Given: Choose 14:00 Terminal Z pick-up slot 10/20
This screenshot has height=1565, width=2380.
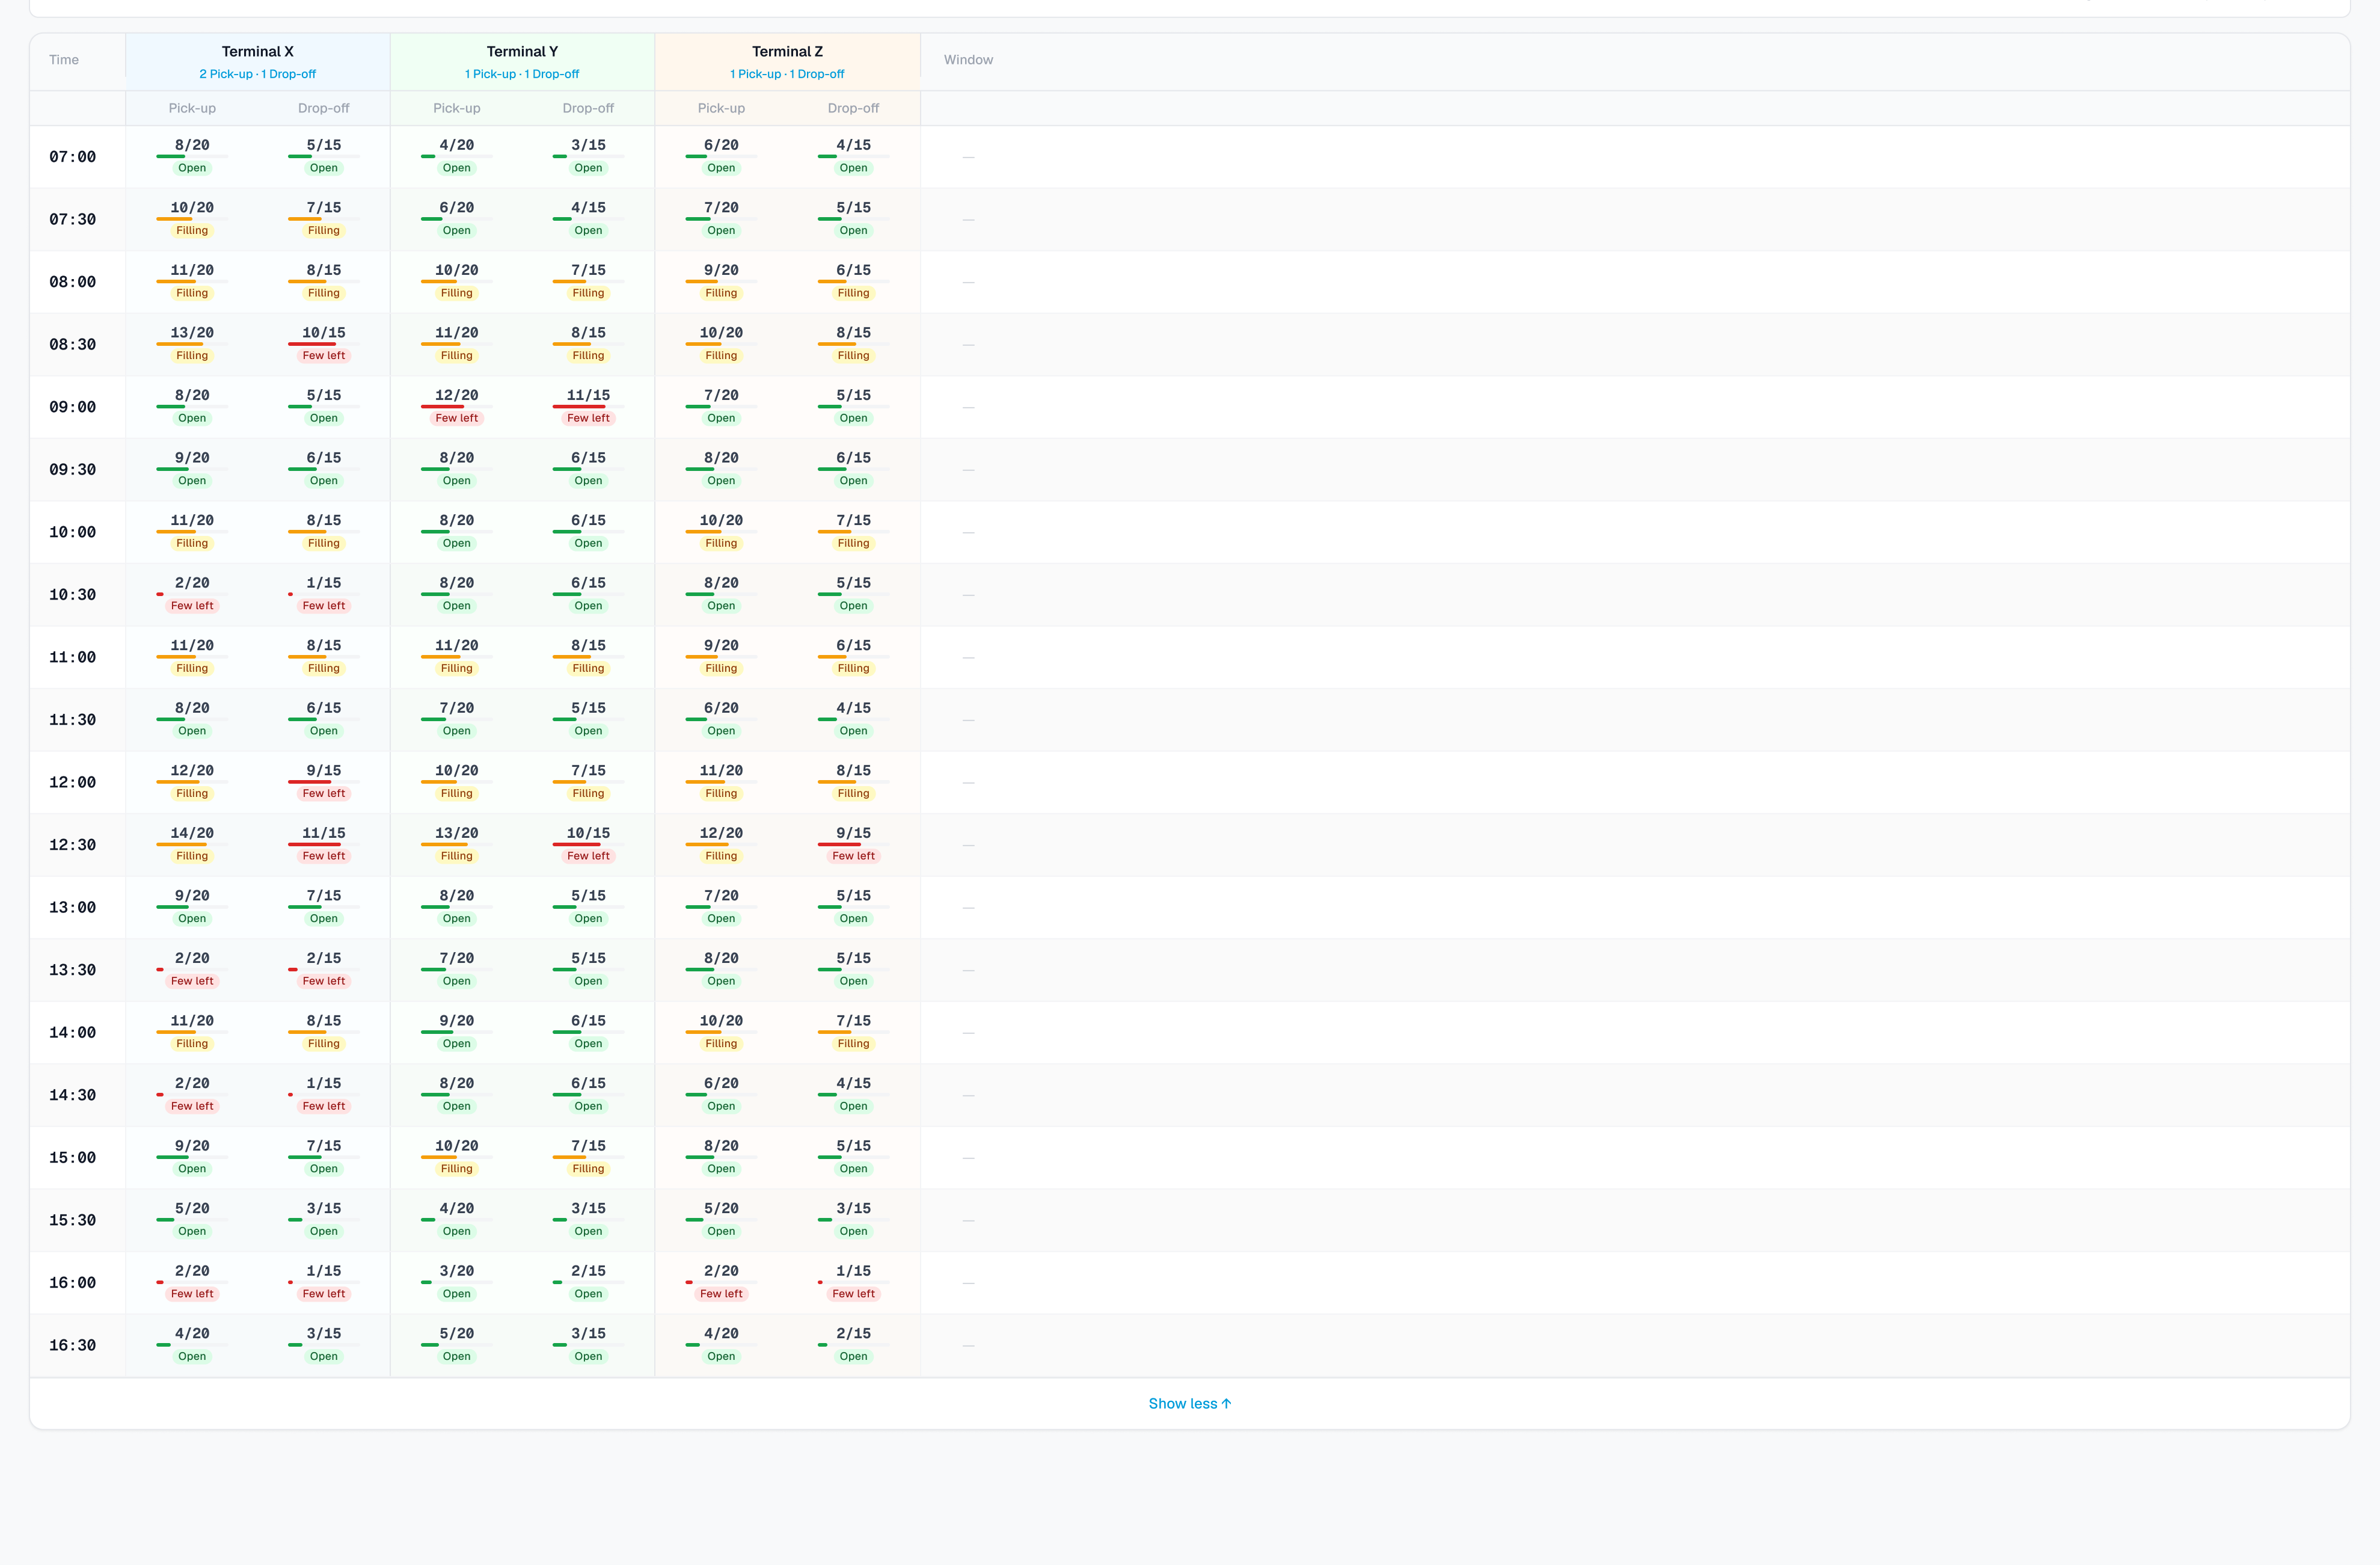Looking at the screenshot, I should (721, 1031).
